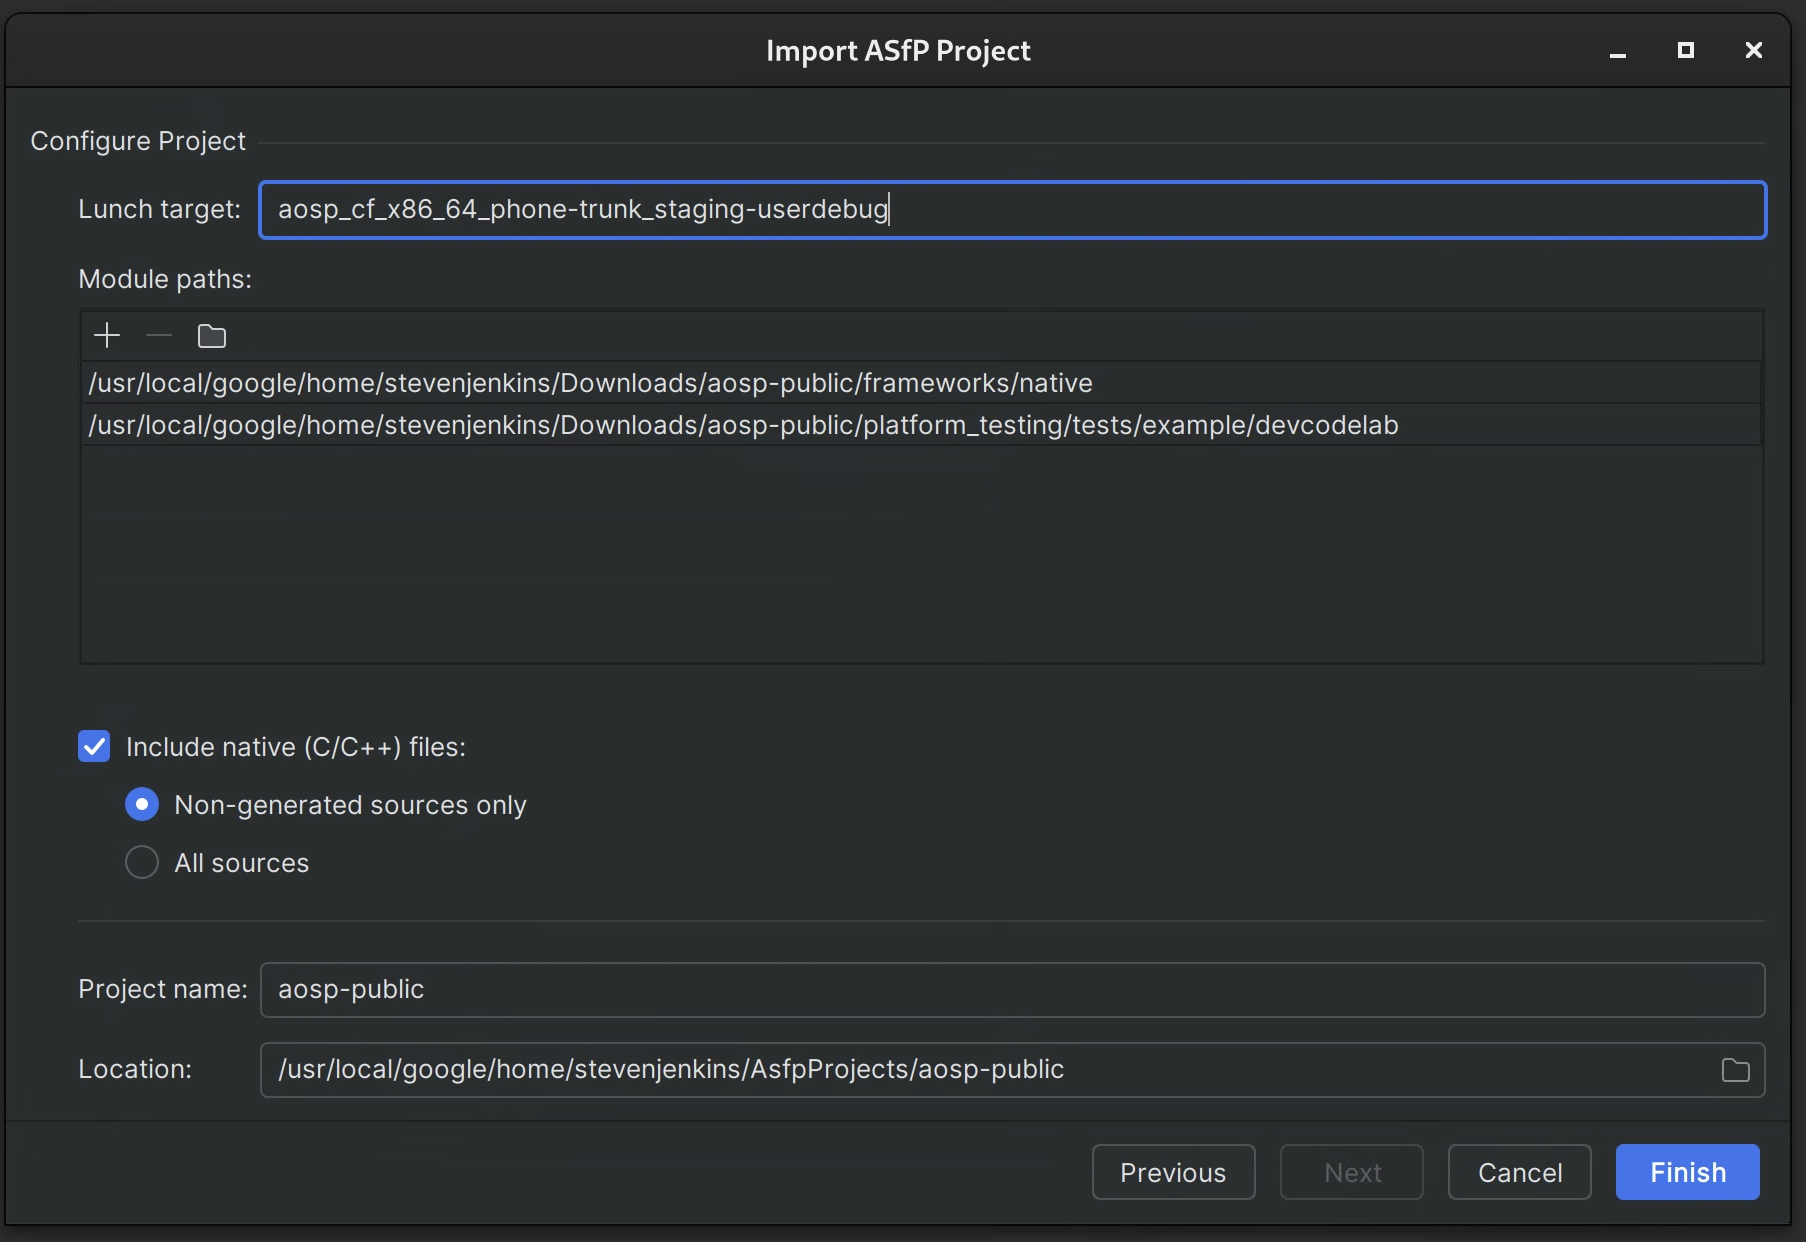The width and height of the screenshot is (1806, 1242).
Task: Click the minus icon in module paths toolbar
Action: 158,335
